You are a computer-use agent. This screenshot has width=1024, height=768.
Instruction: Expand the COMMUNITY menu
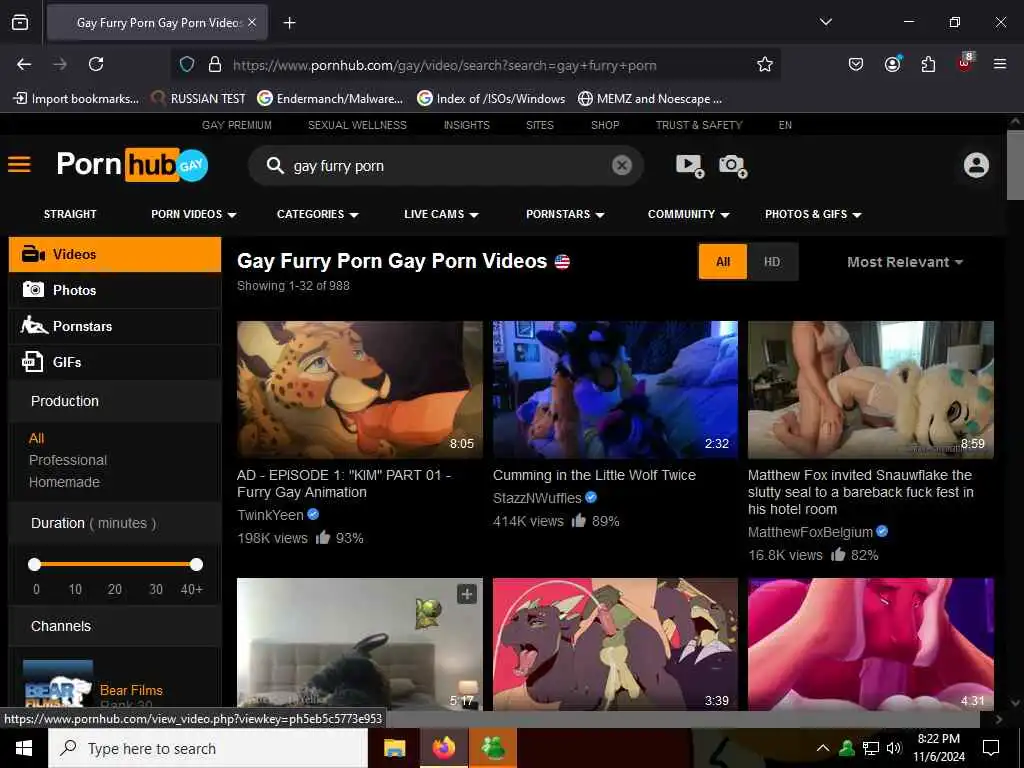pos(688,214)
